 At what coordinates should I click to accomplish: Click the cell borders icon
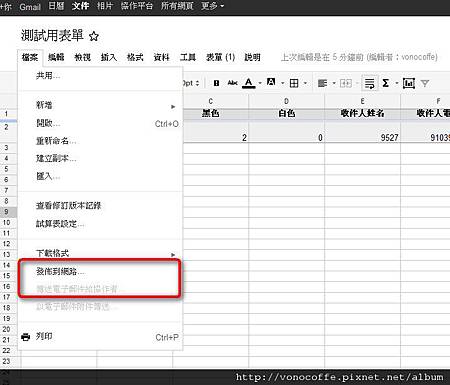point(294,83)
